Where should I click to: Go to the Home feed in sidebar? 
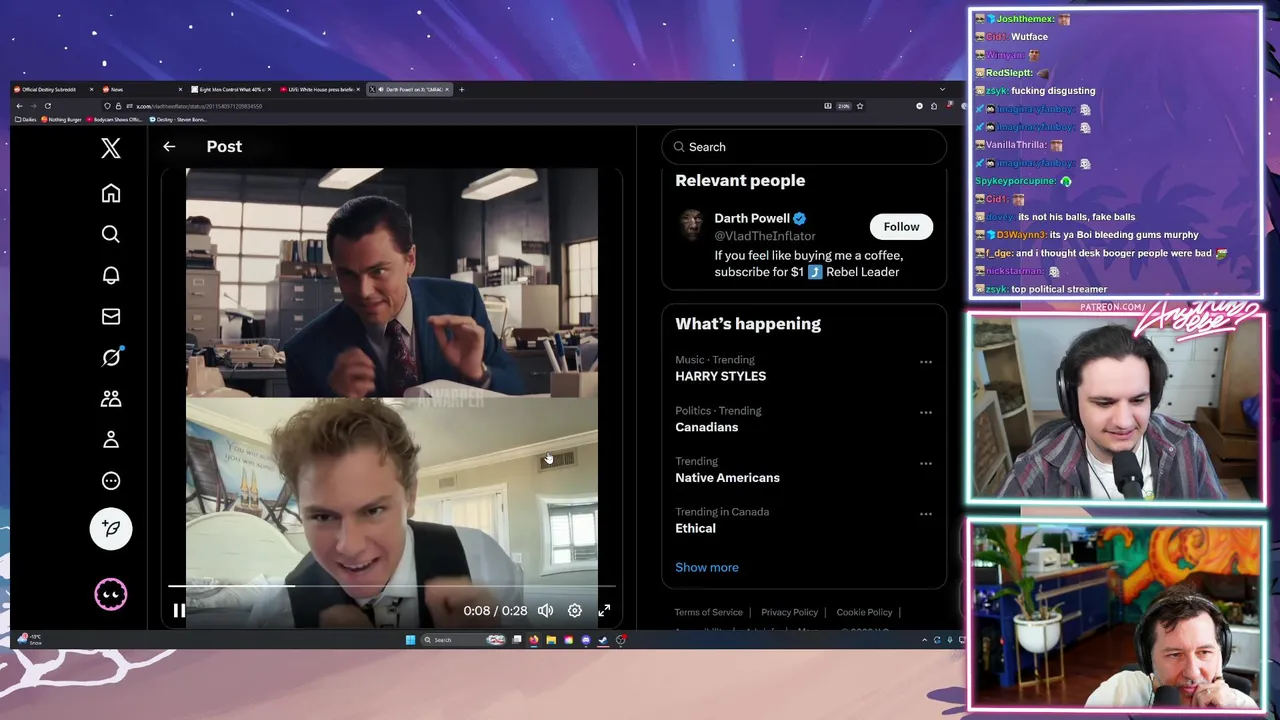point(111,193)
